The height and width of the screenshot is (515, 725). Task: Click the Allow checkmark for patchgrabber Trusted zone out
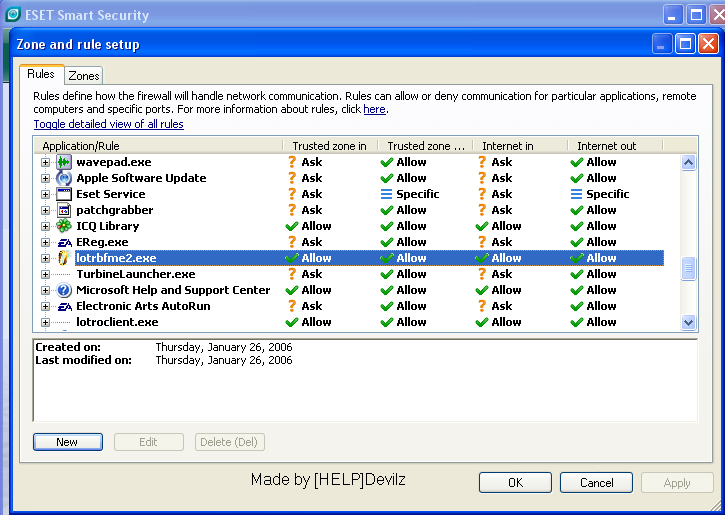point(387,210)
